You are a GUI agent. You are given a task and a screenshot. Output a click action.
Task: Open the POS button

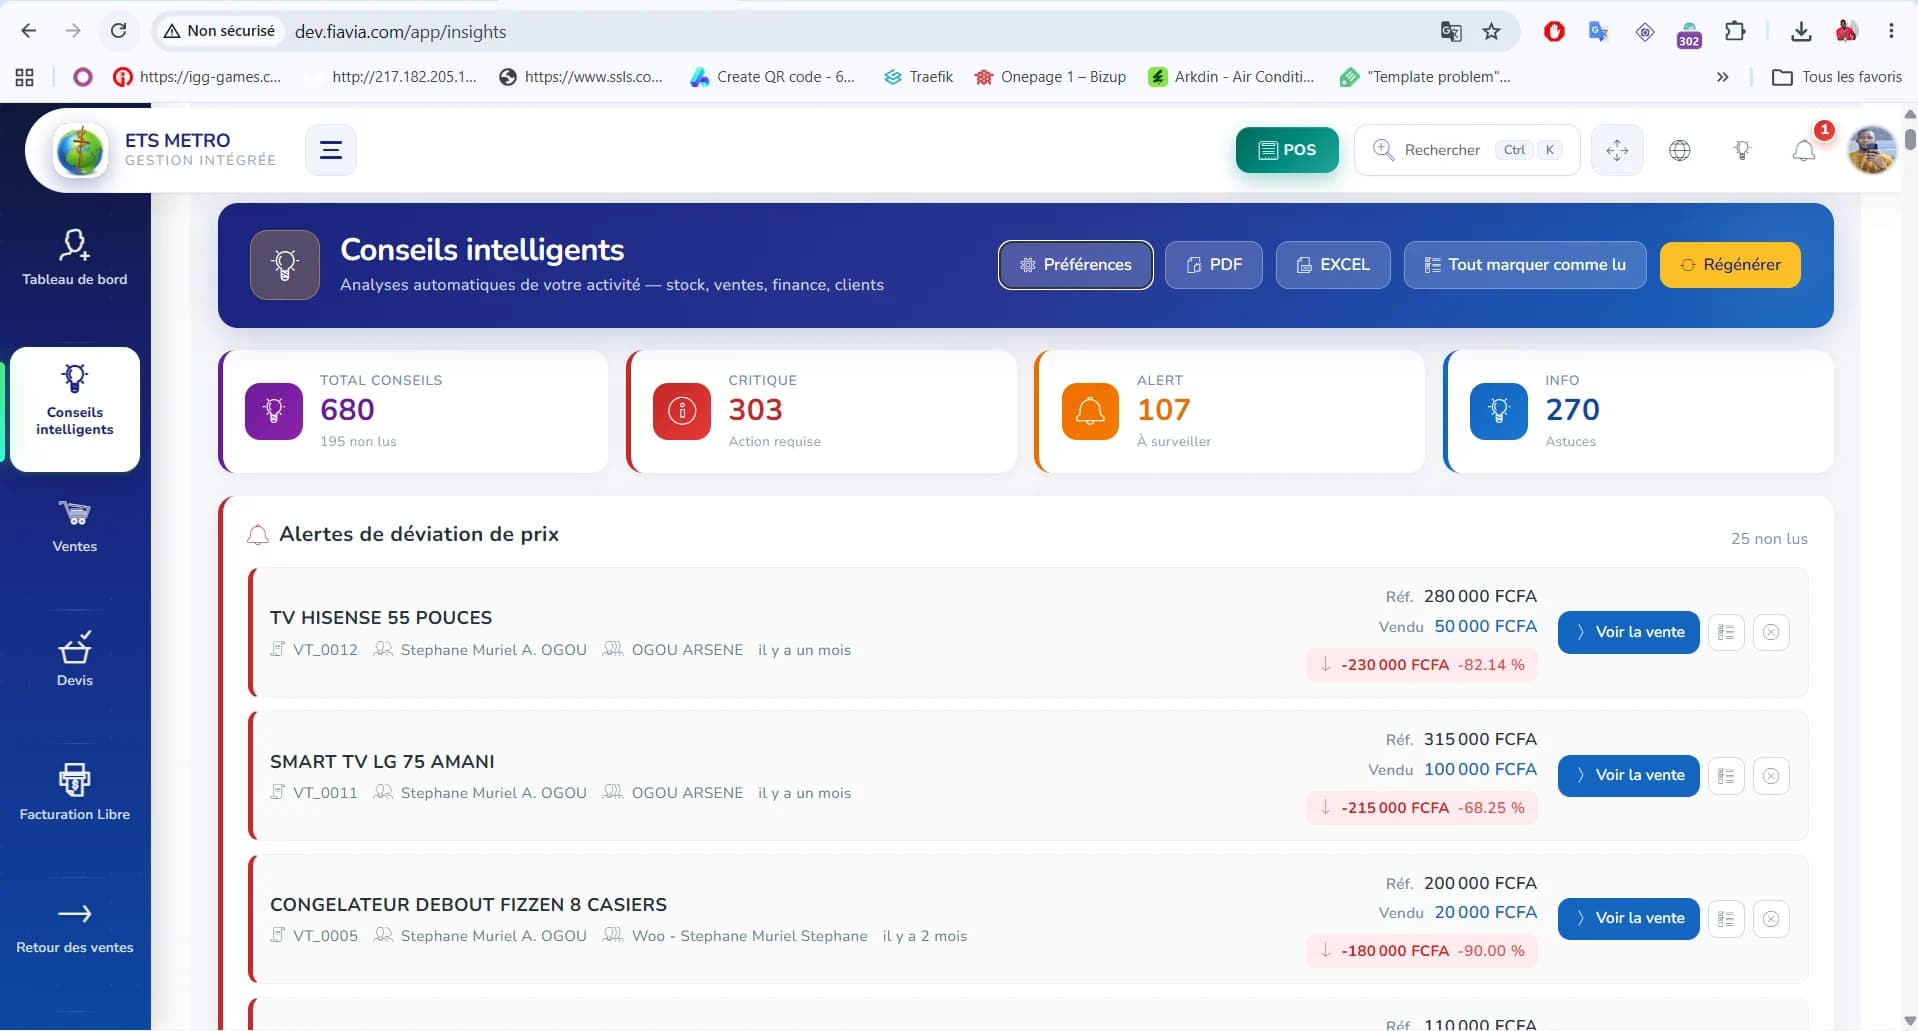pos(1286,150)
